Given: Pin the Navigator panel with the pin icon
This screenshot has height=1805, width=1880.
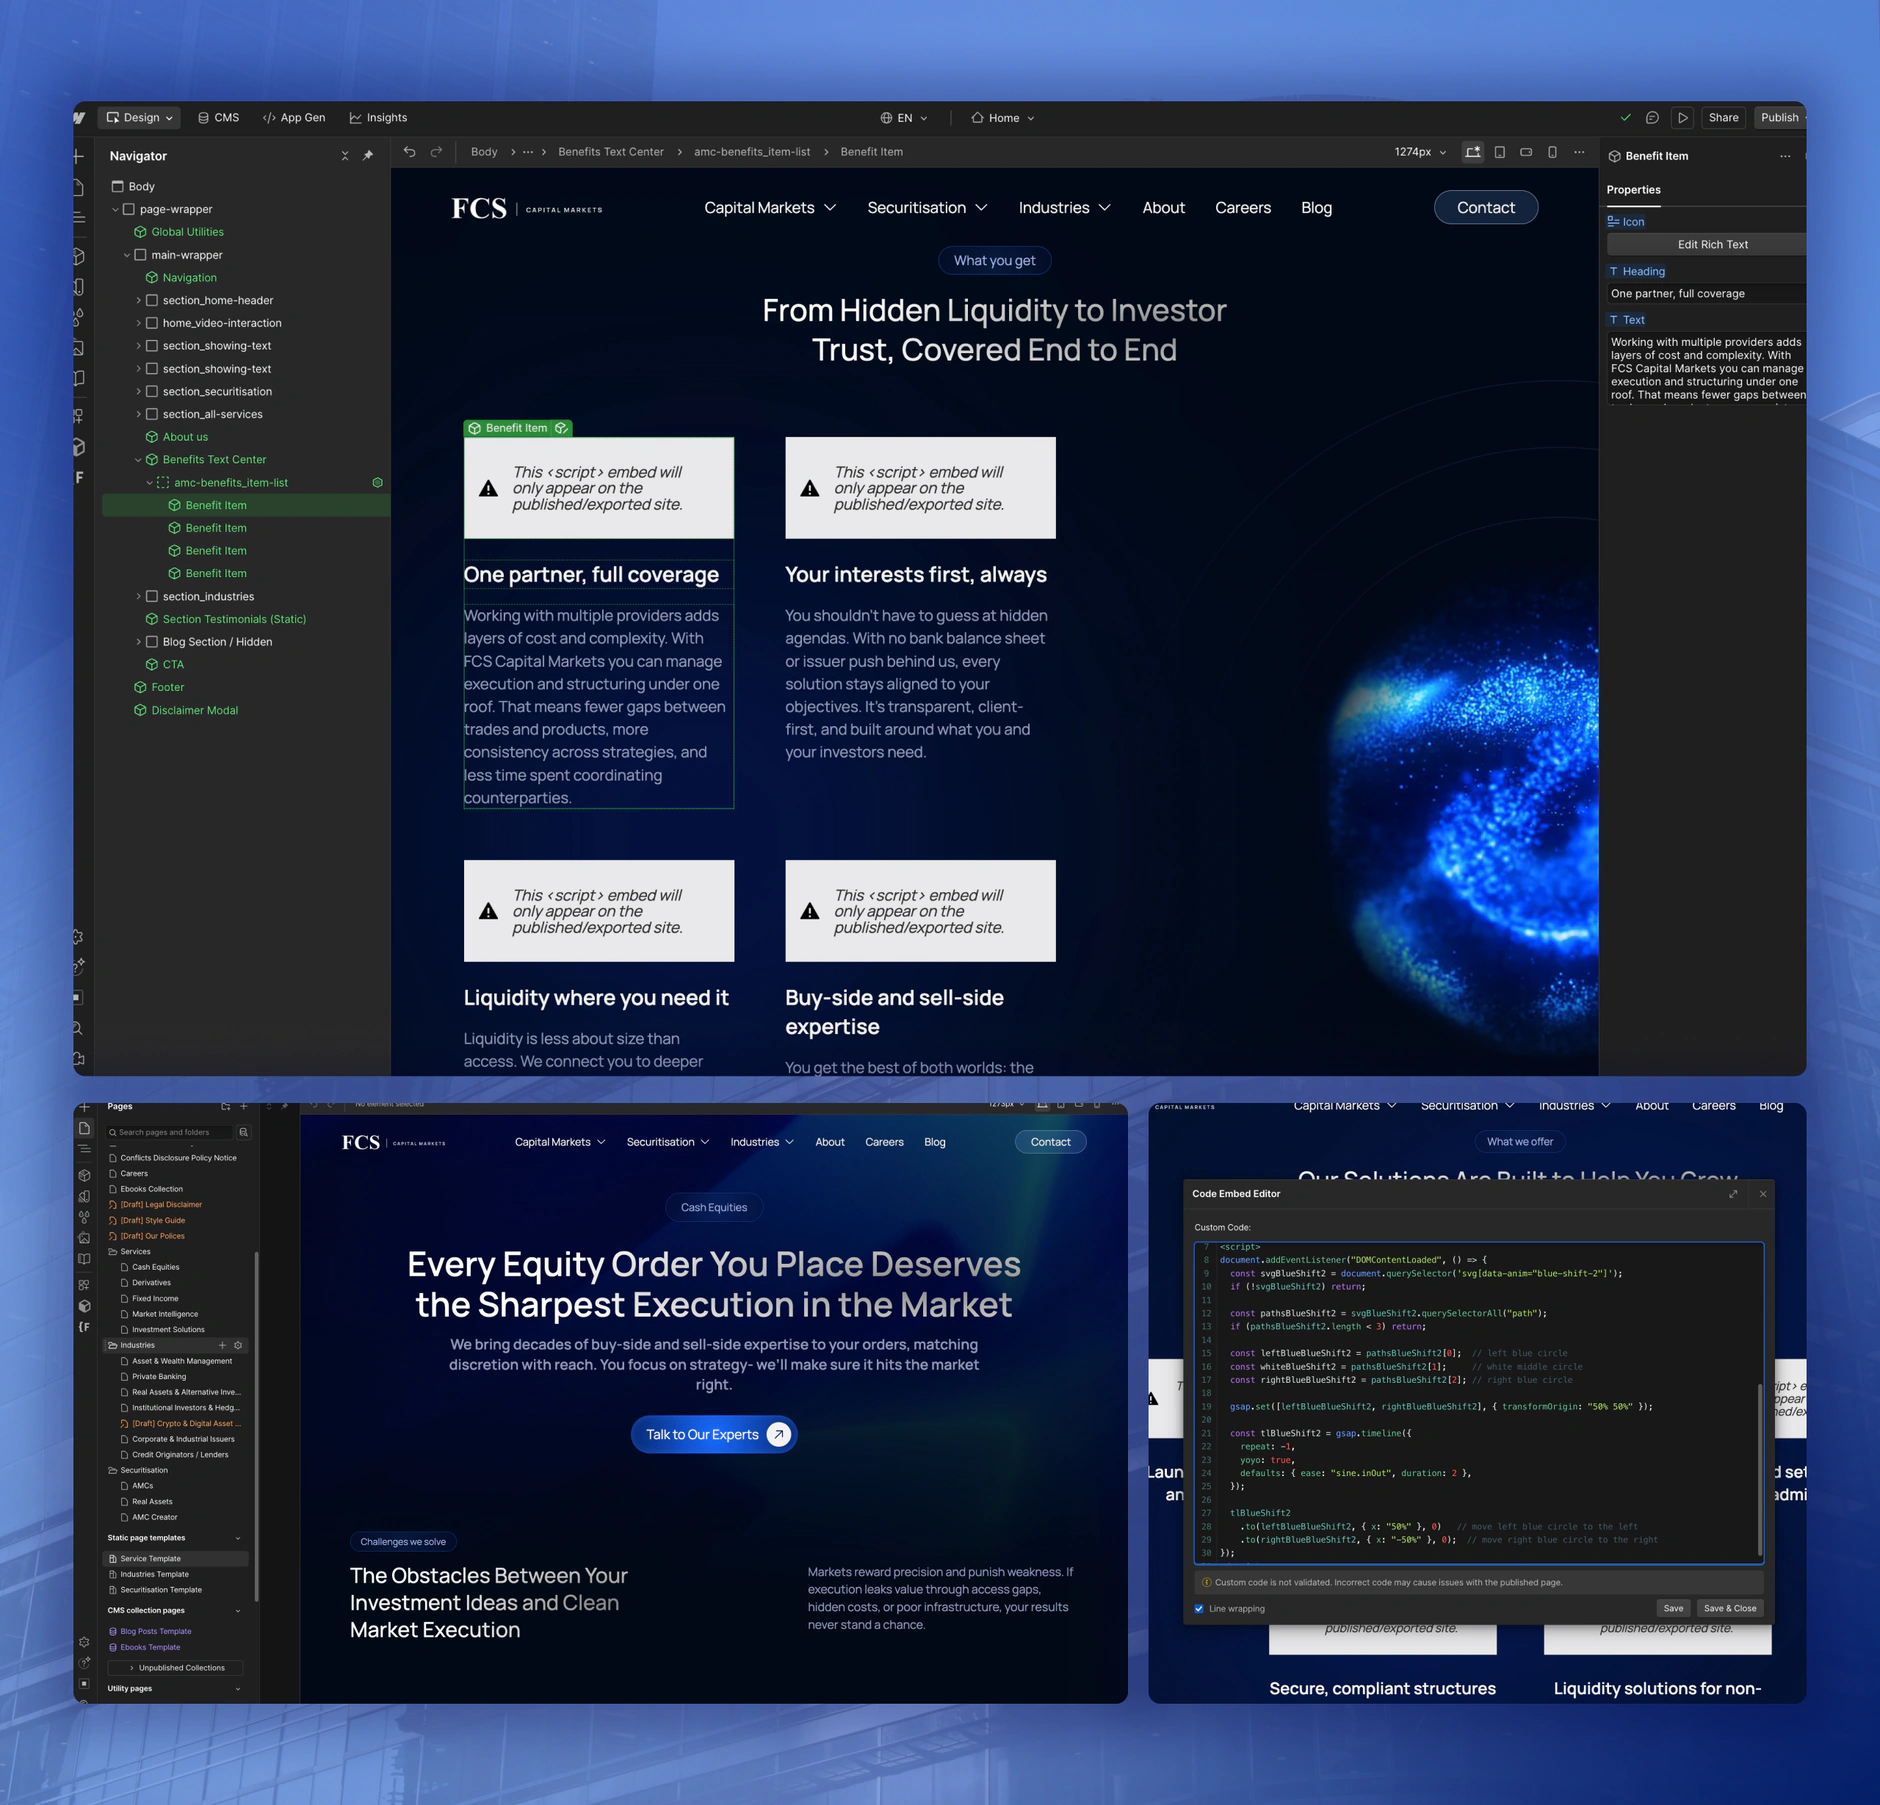Looking at the screenshot, I should [368, 156].
